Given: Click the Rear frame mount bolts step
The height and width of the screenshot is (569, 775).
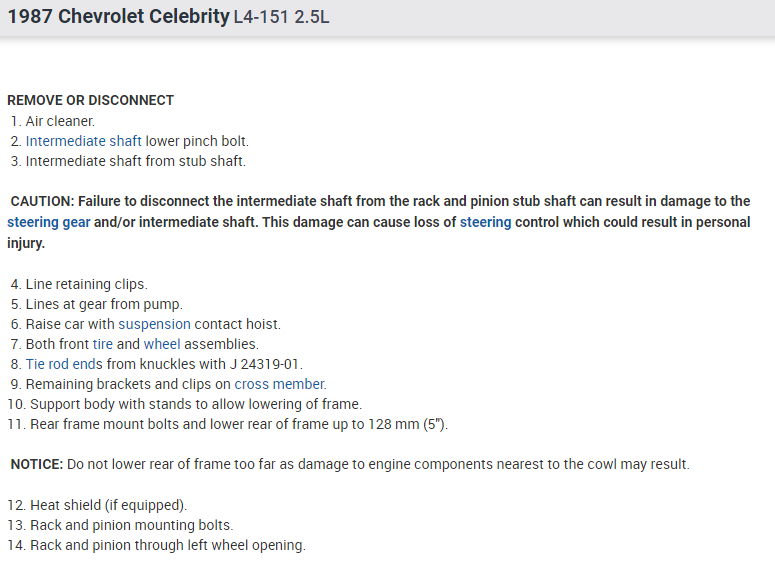Looking at the screenshot, I should pyautogui.click(x=238, y=424).
